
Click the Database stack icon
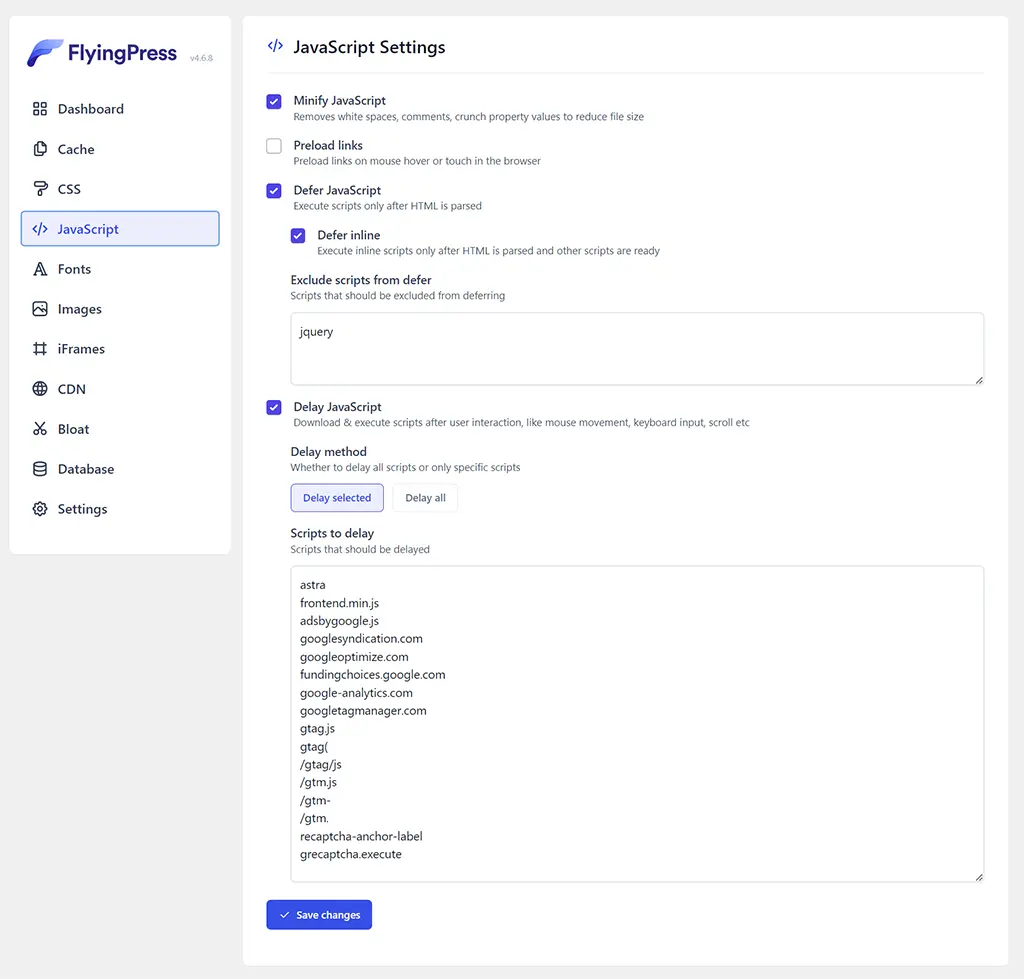pyautogui.click(x=41, y=469)
